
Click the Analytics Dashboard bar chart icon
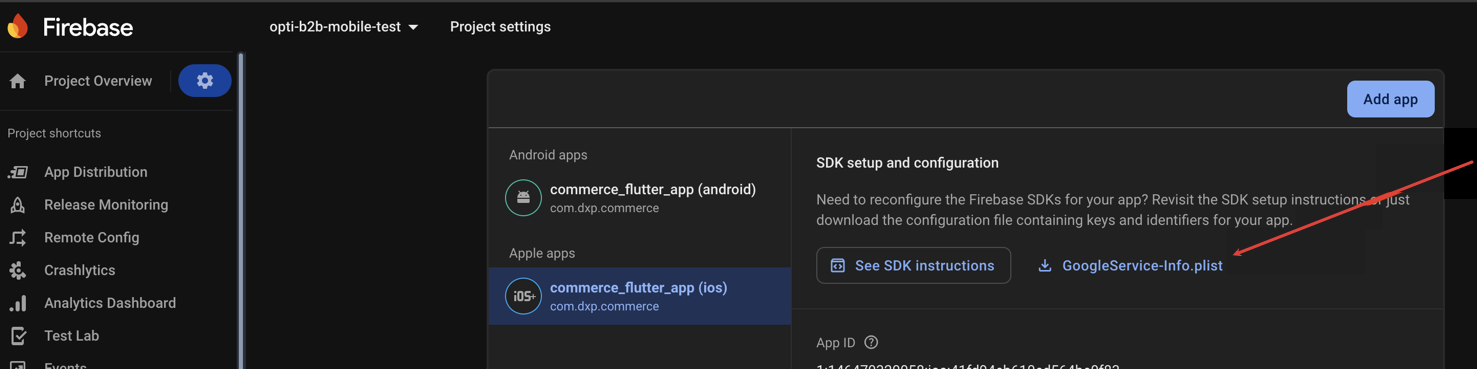(18, 303)
